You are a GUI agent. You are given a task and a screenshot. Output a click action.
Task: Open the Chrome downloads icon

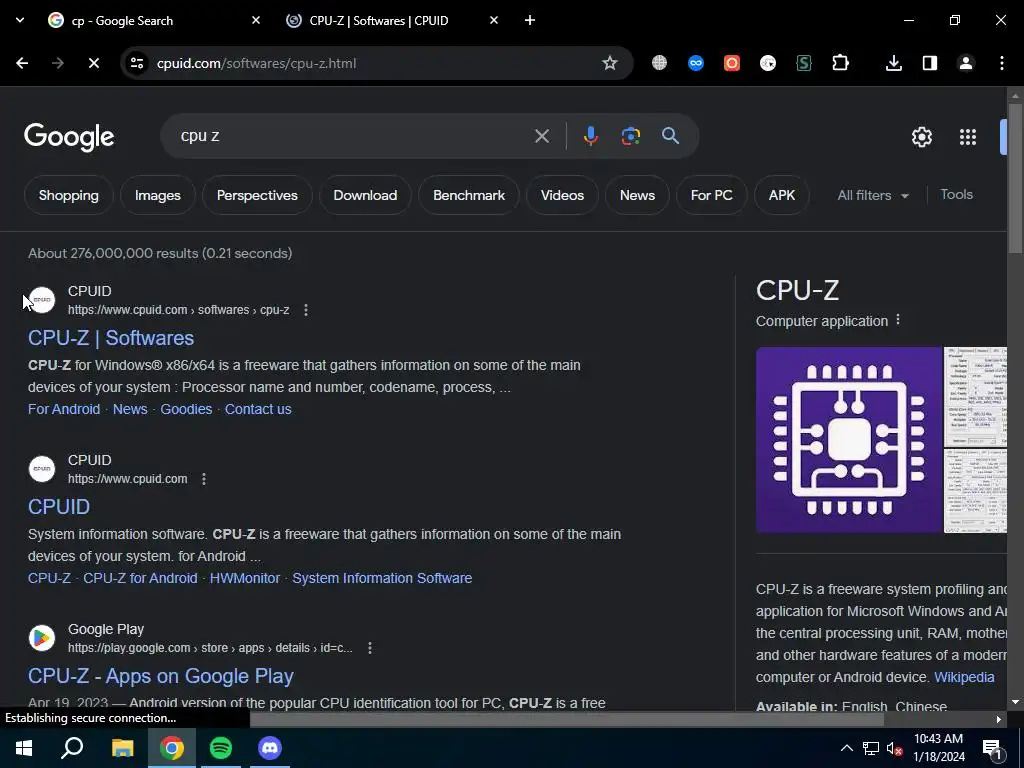893,63
